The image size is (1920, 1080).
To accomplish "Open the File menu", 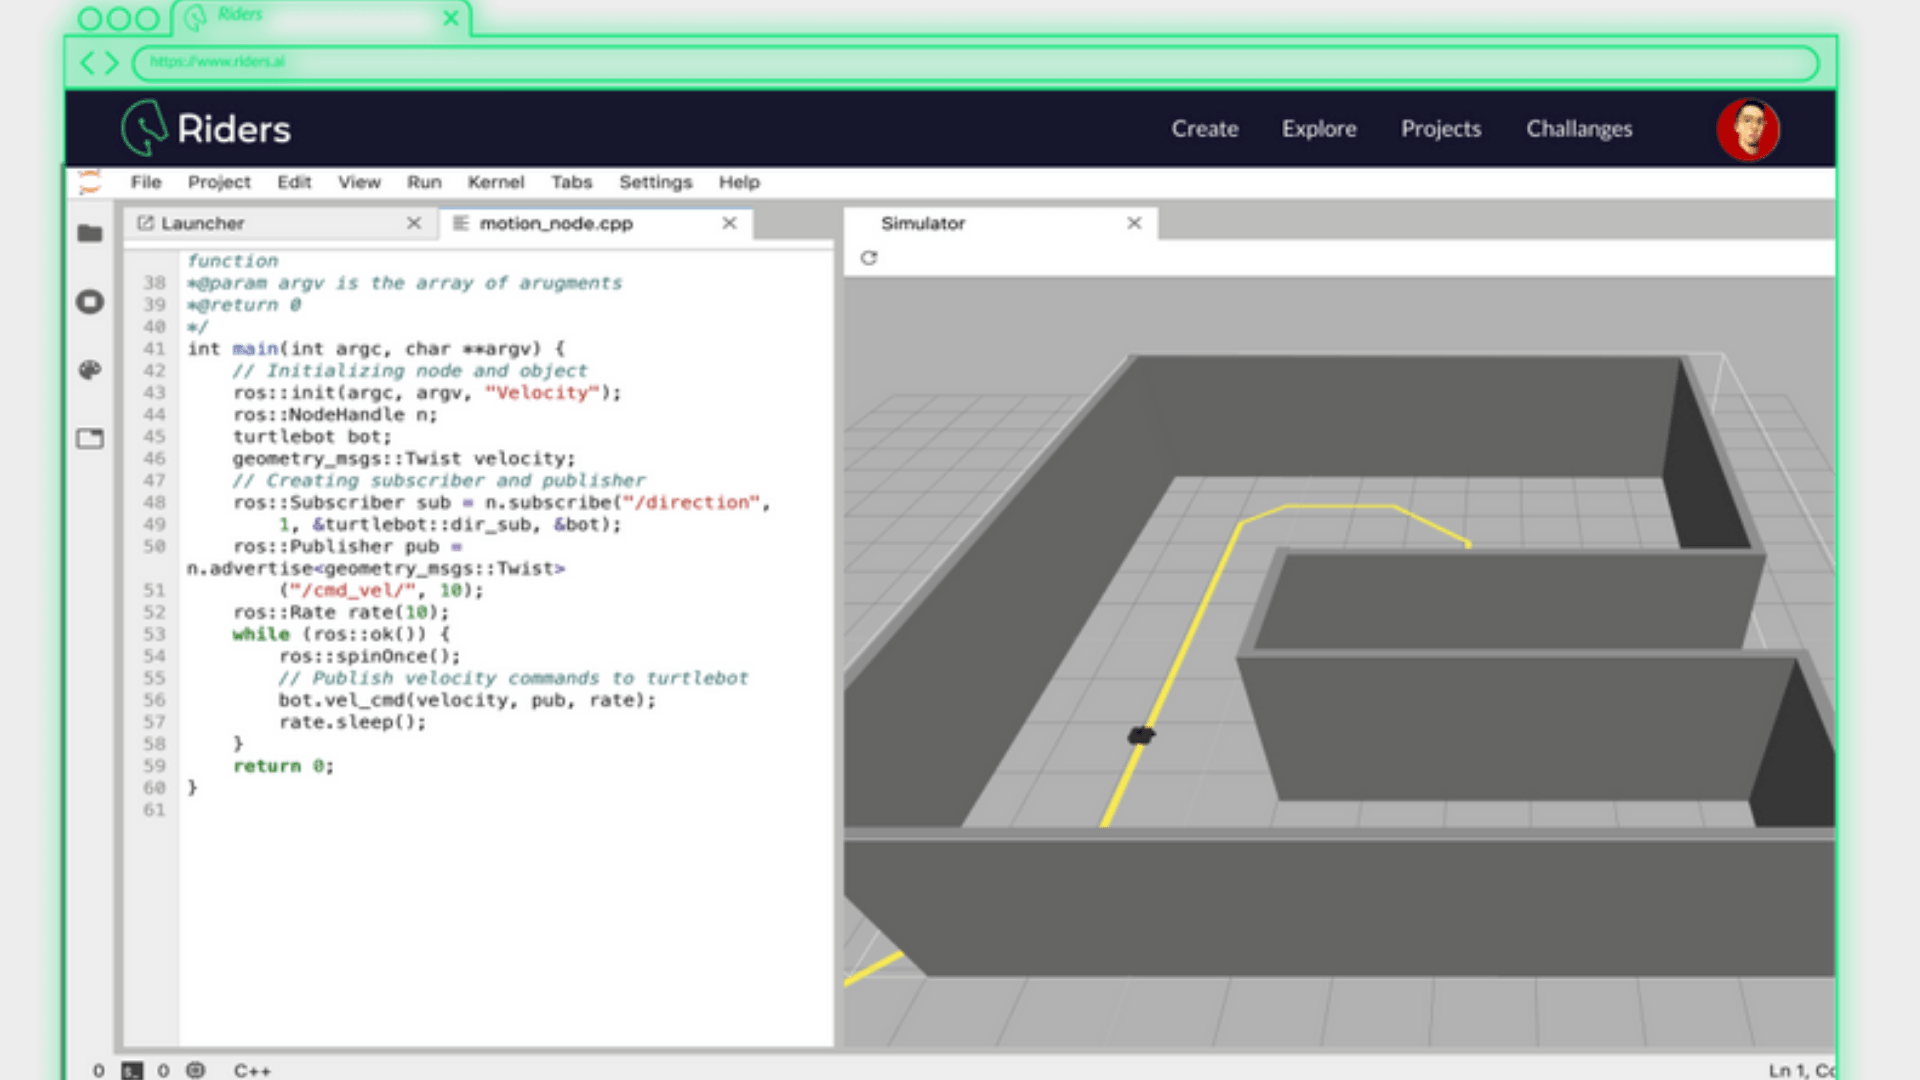I will [146, 182].
